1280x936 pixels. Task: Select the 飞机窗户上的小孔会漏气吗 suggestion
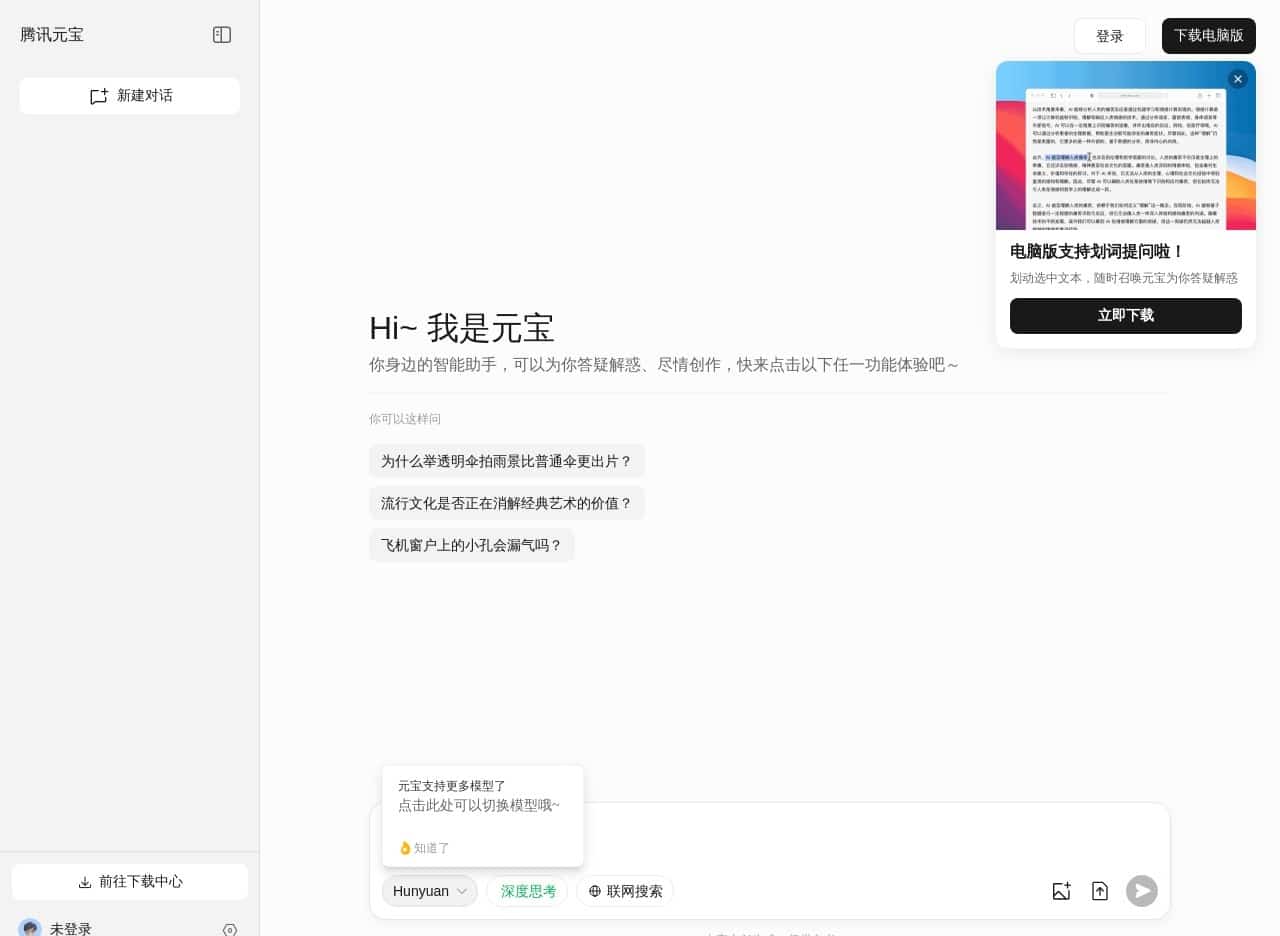click(472, 545)
